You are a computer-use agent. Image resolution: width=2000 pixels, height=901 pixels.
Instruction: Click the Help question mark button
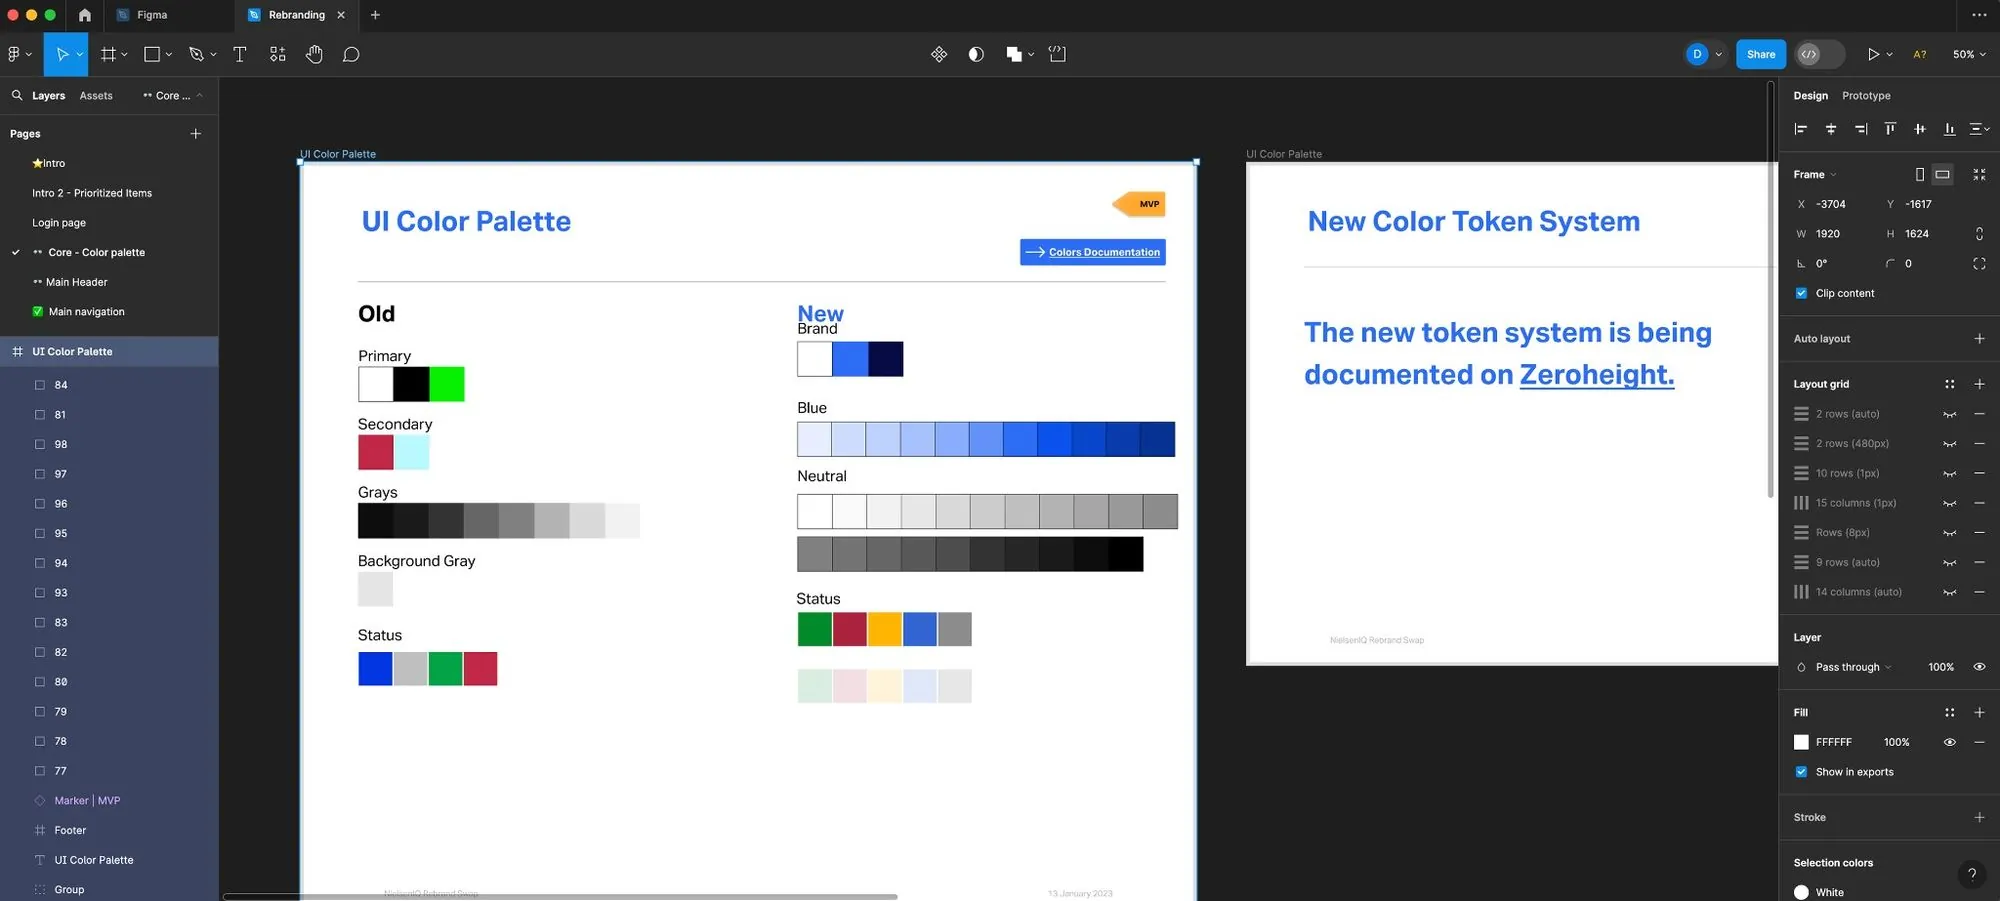1971,874
